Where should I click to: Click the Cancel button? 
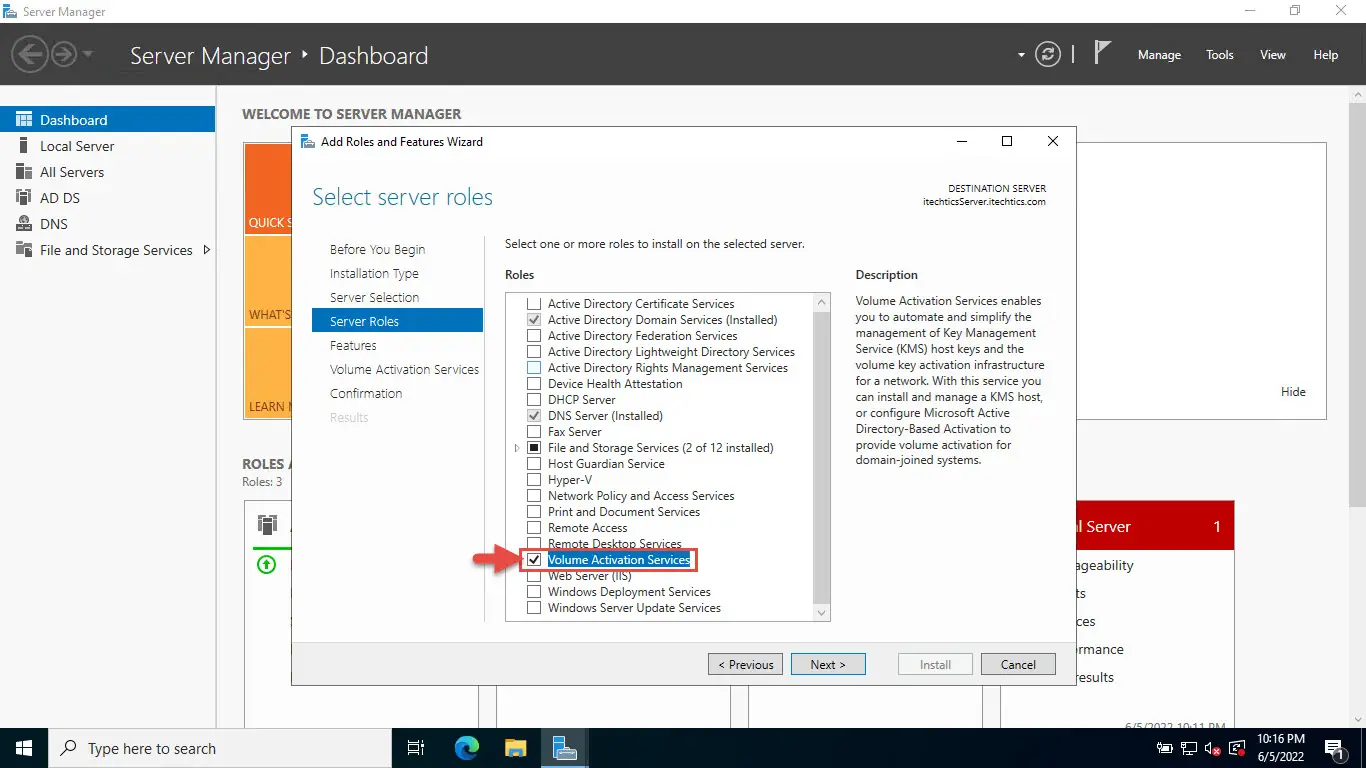click(x=1018, y=664)
